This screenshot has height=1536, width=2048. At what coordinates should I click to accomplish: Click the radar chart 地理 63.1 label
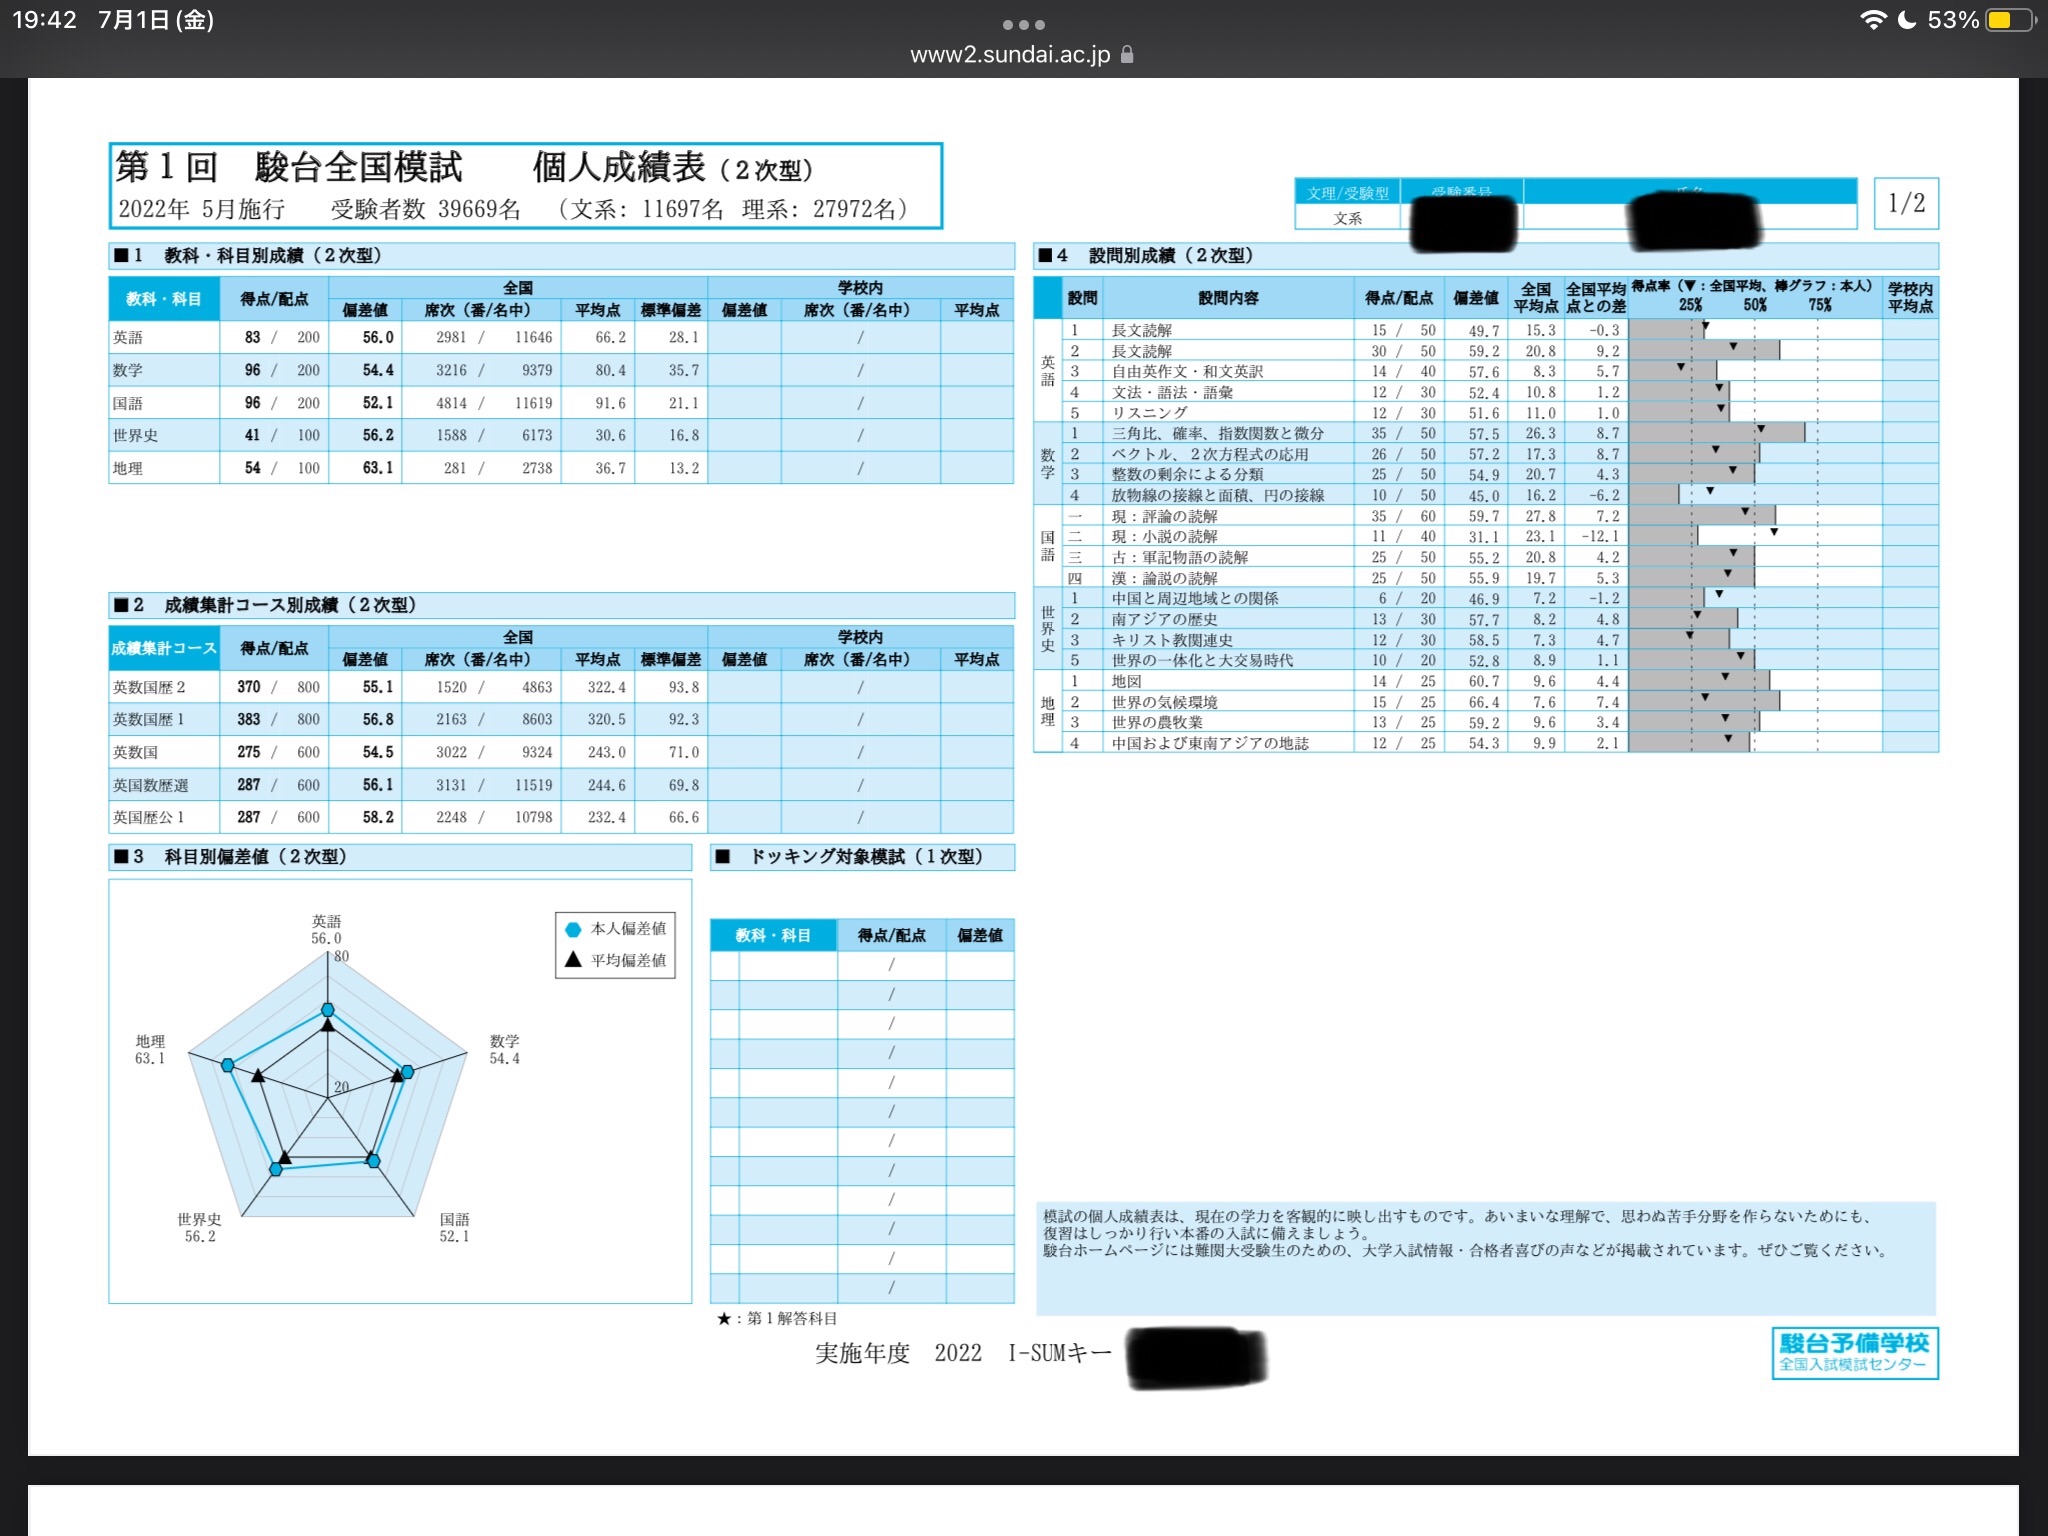(x=150, y=1049)
